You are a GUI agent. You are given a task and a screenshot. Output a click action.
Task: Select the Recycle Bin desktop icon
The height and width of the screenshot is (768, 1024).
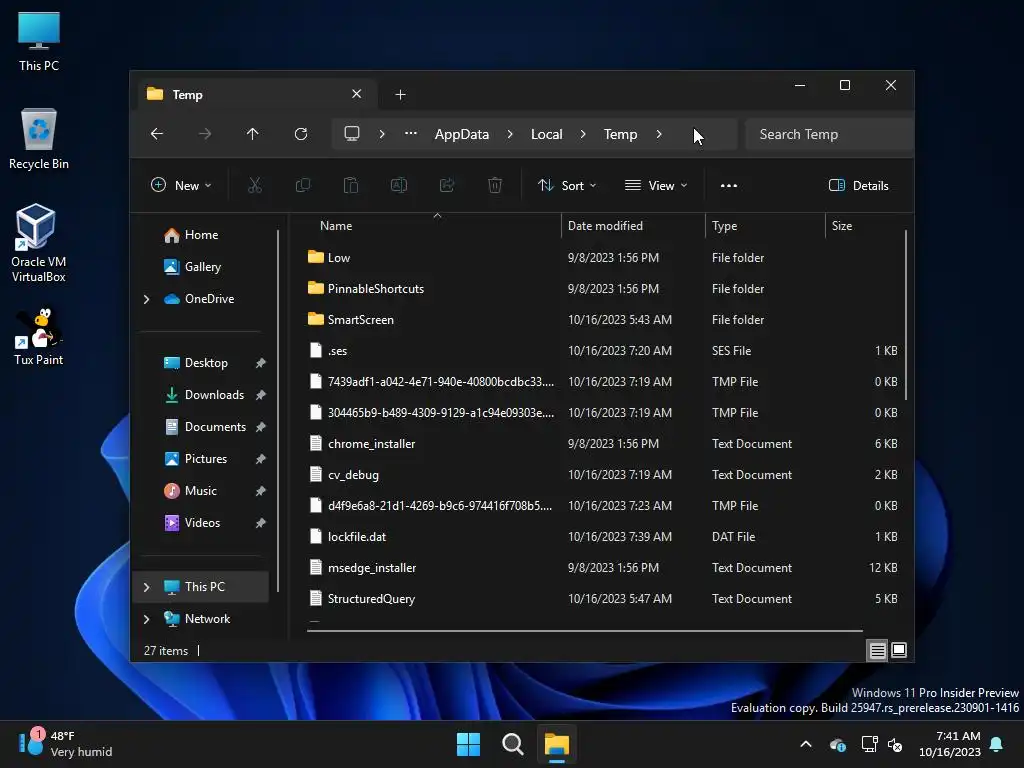[39, 139]
